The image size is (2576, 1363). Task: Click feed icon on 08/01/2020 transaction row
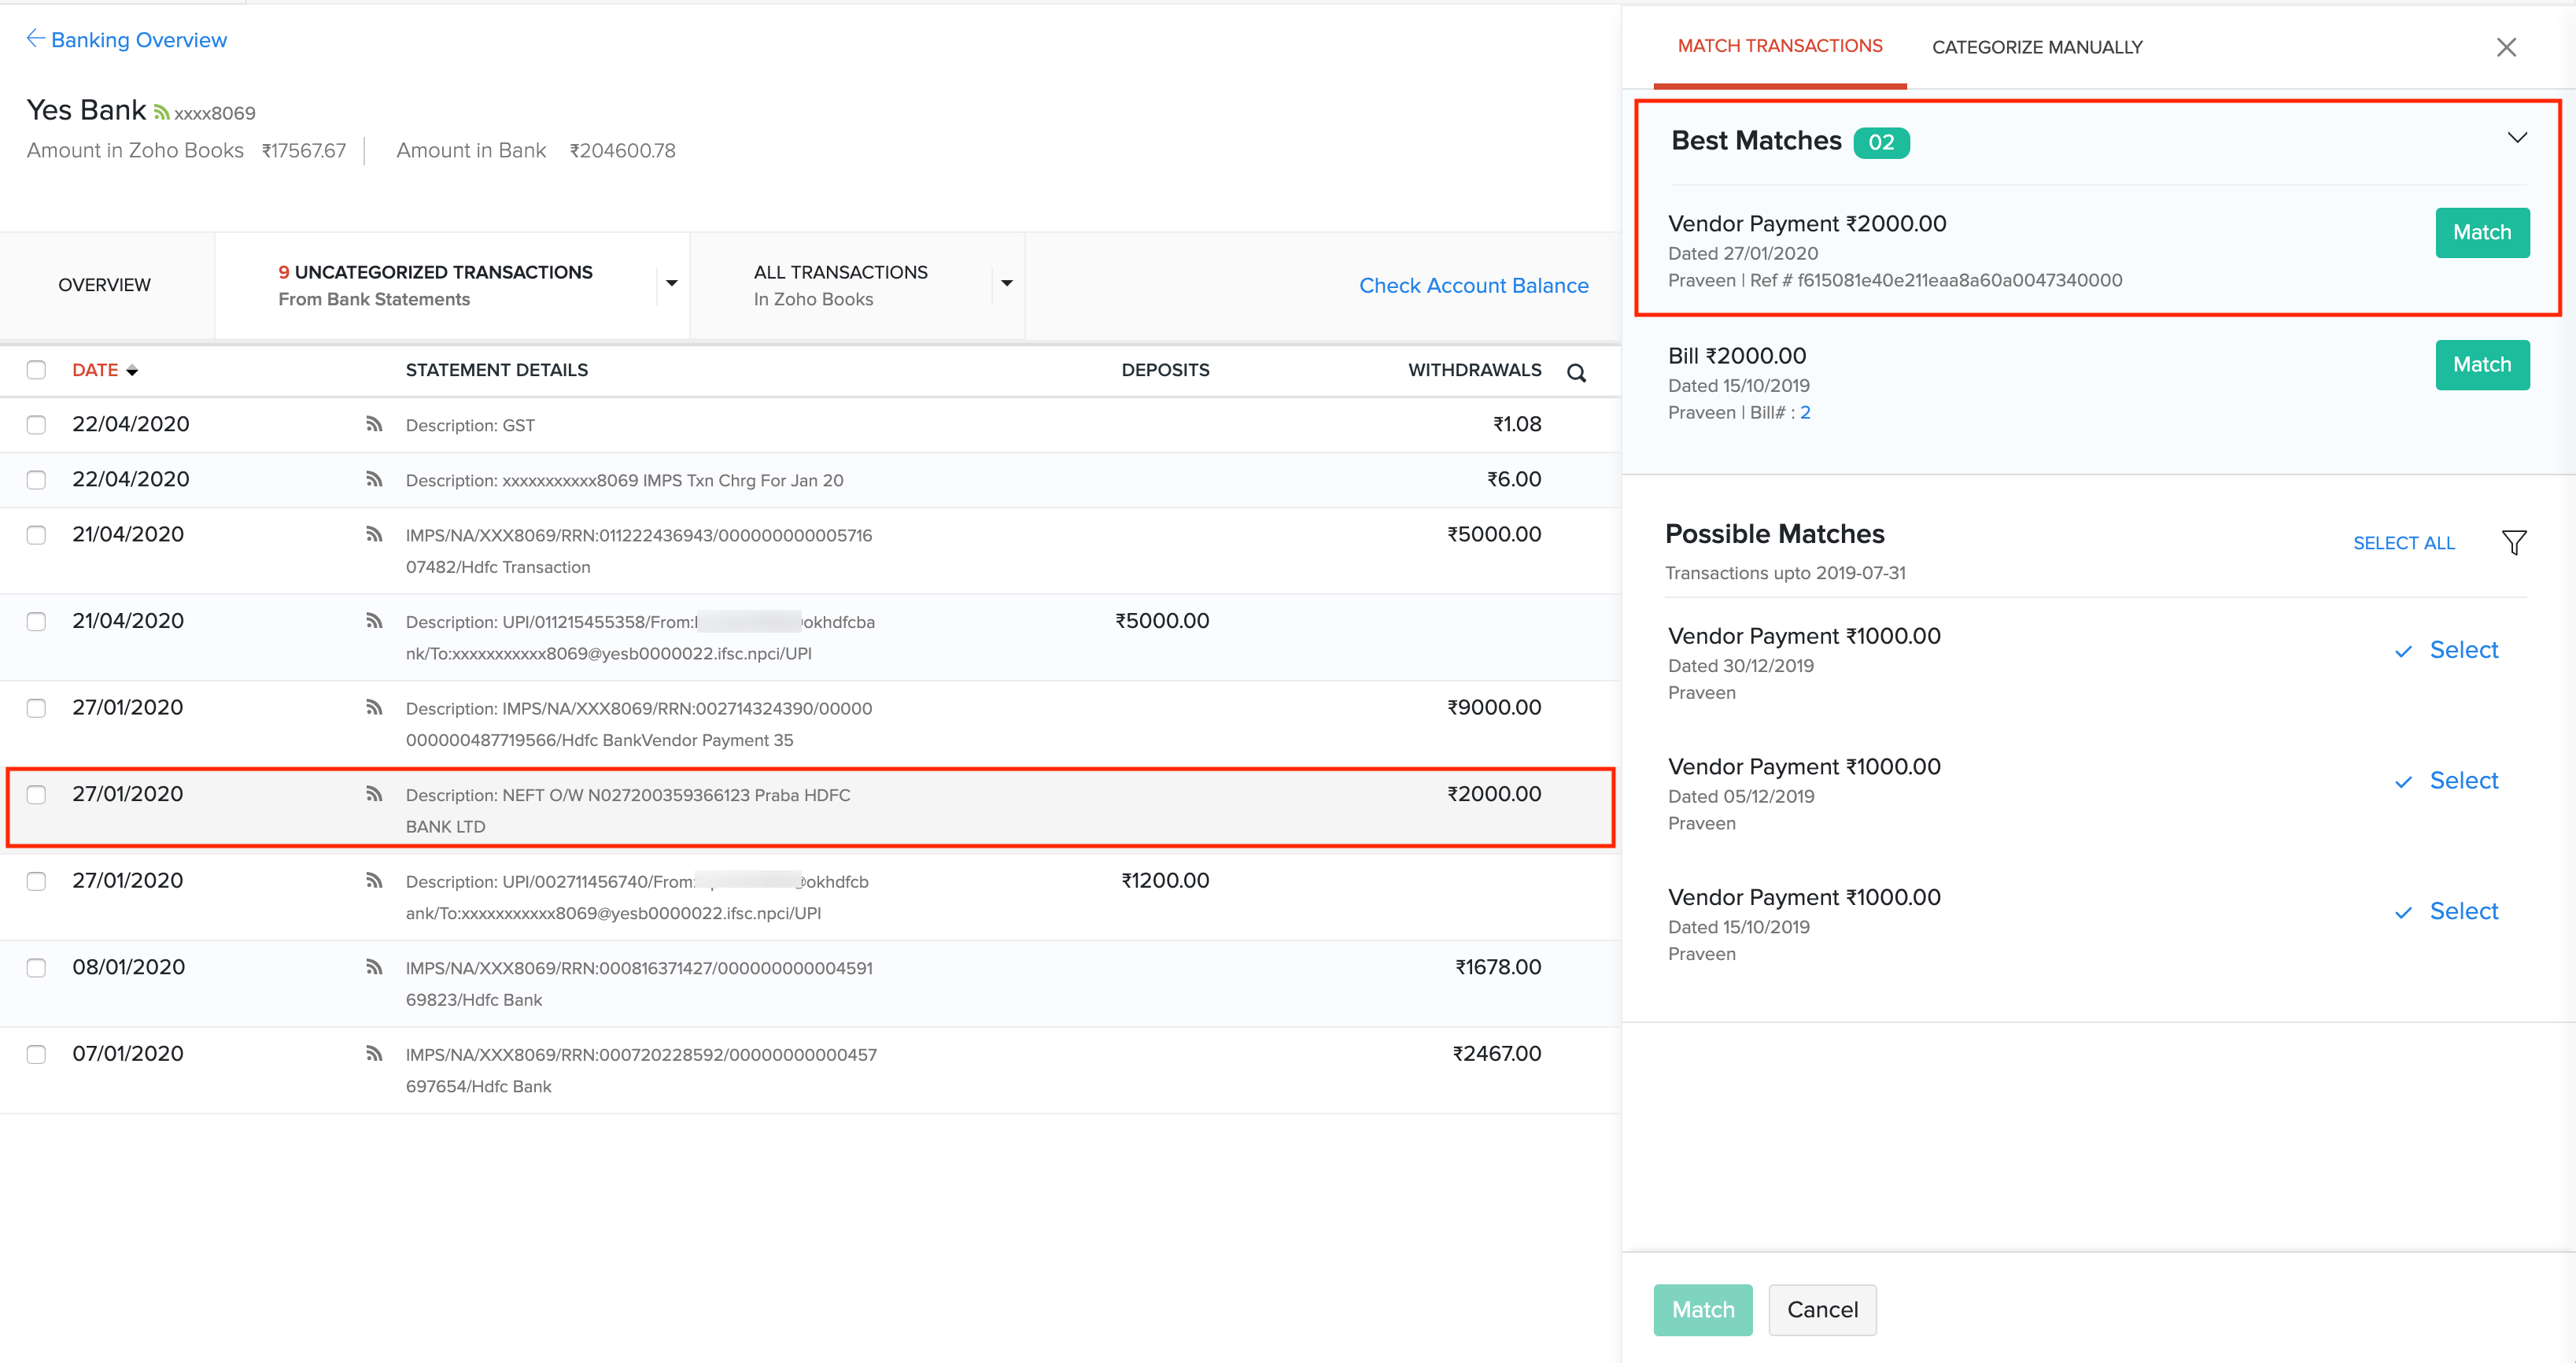[x=374, y=967]
